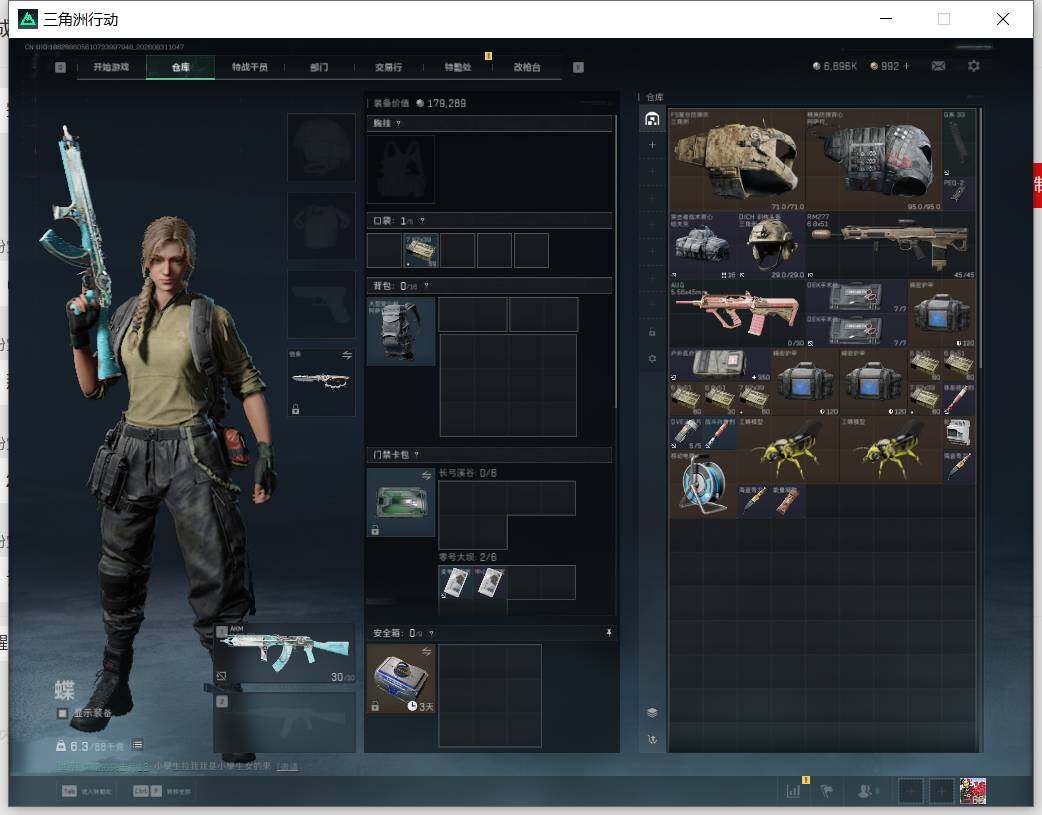Screen dimensions: 1042x815
Task: Select the main warehouse storage icon
Action: [x=652, y=118]
